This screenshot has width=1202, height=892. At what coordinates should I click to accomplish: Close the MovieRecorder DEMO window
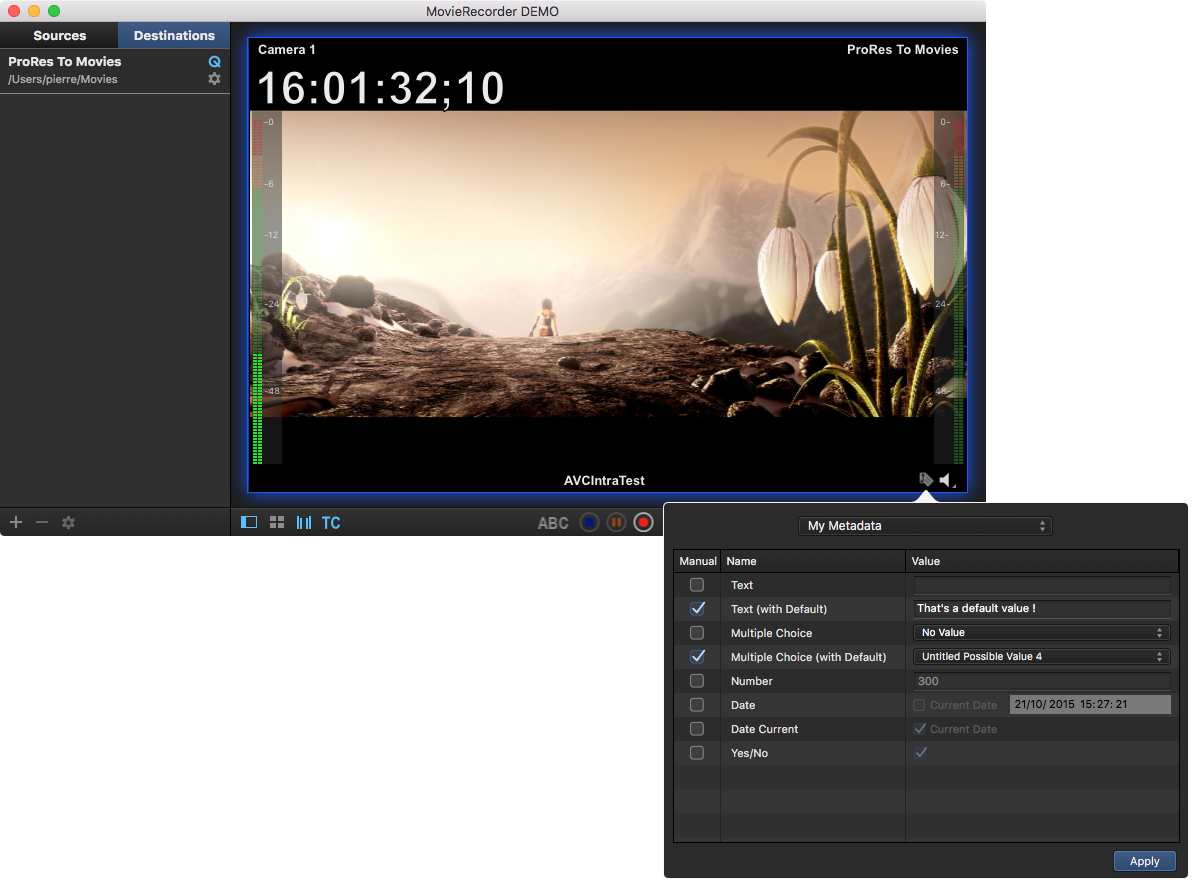point(14,11)
